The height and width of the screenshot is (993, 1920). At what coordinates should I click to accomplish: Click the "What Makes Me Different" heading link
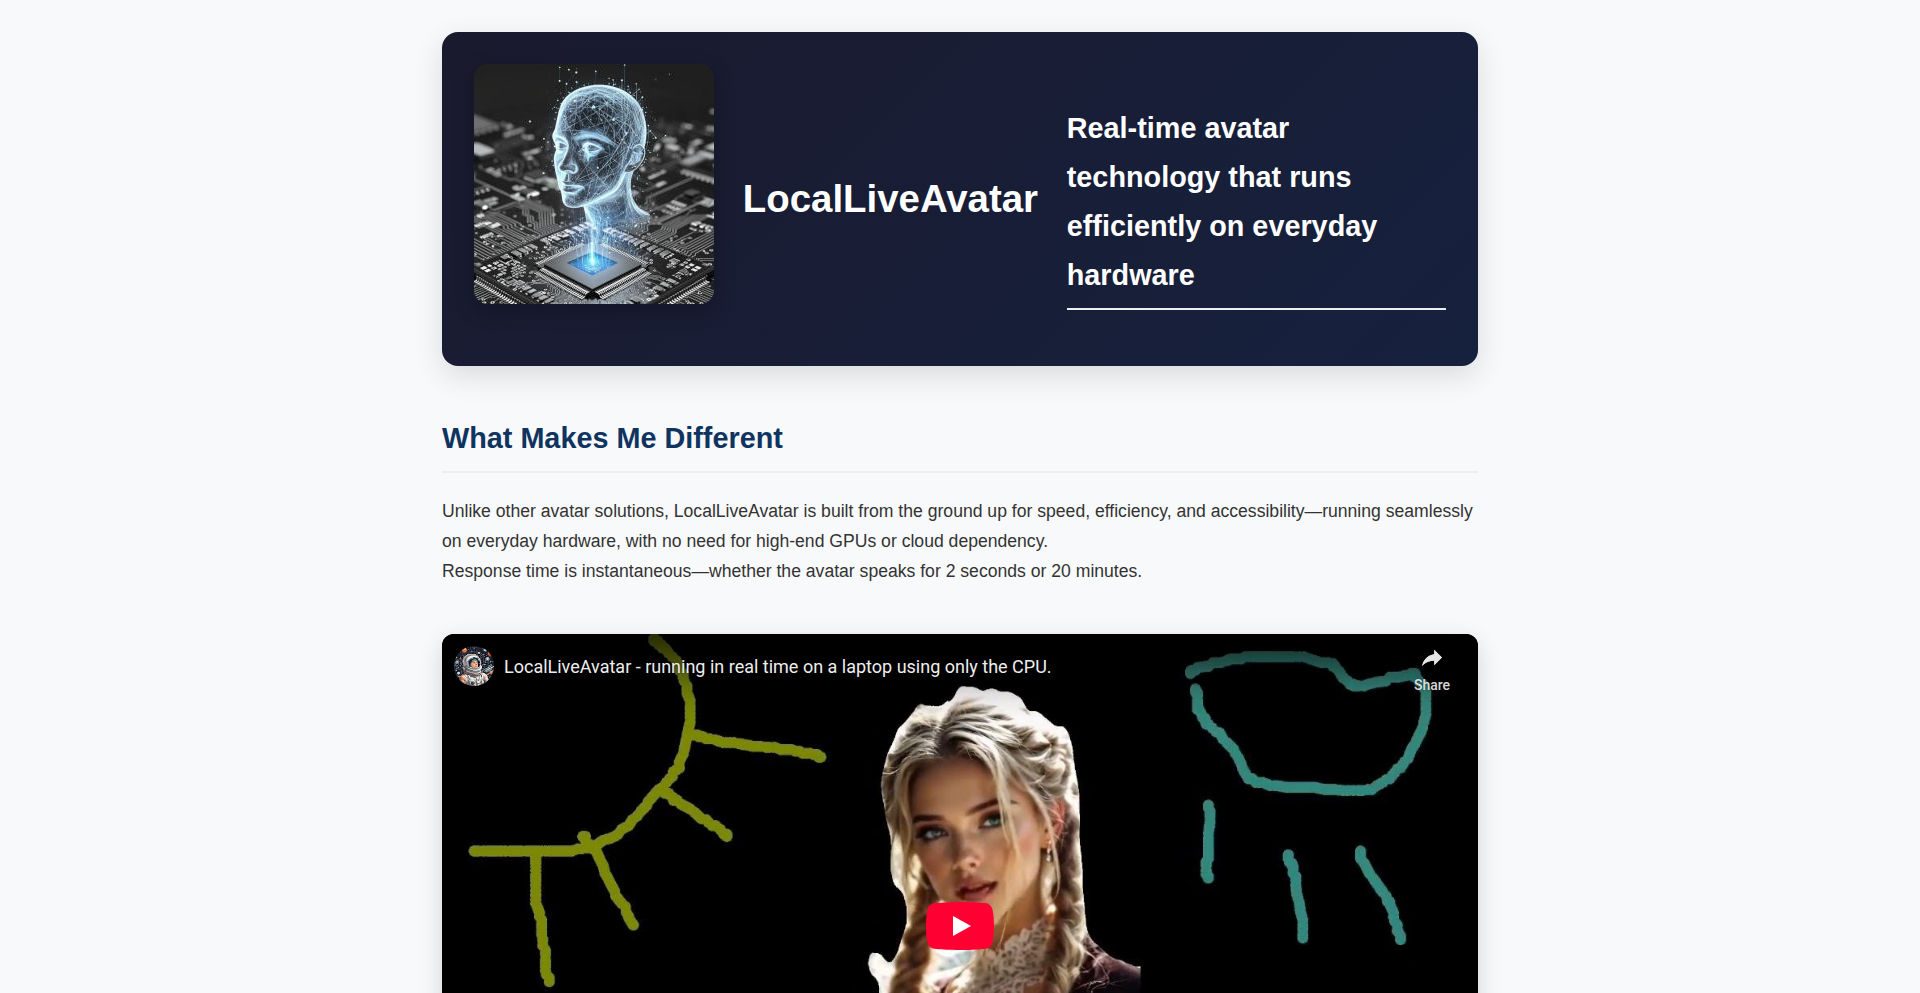click(x=612, y=437)
